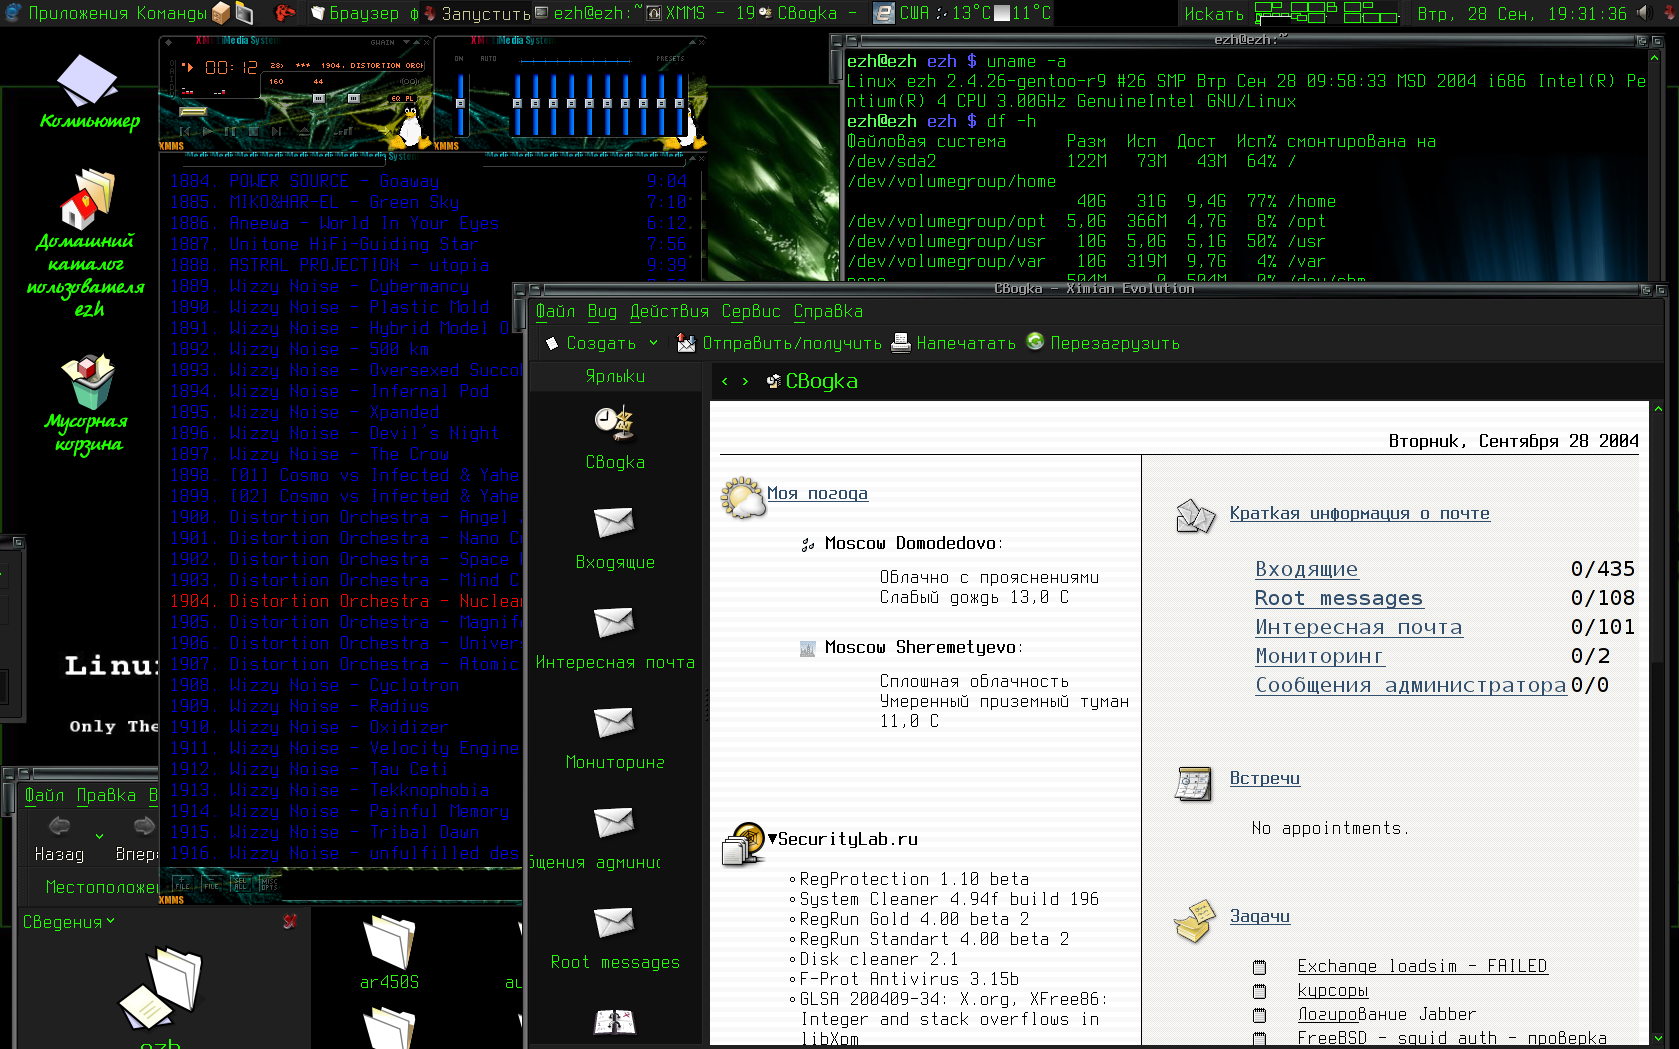Image resolution: width=1679 pixels, height=1049 pixels.
Task: Open the Интересная почта envelope shortcut
Action: click(614, 622)
